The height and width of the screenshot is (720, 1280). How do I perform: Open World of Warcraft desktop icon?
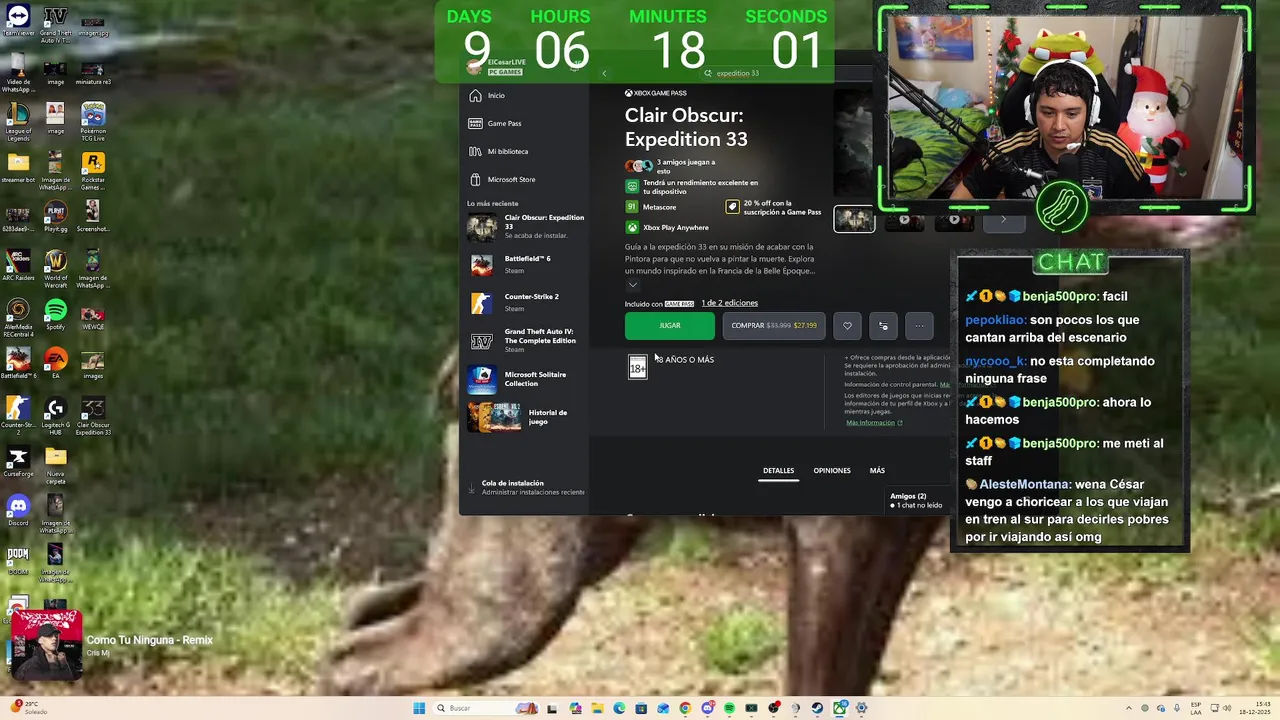[55, 269]
